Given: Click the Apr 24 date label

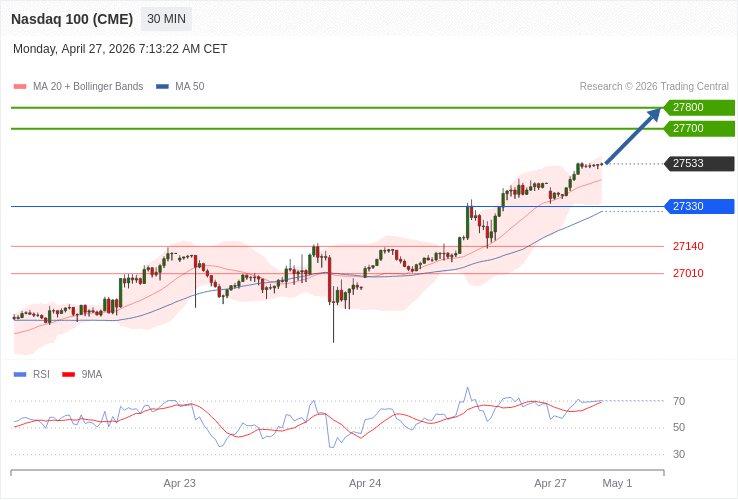Looking at the screenshot, I should click(365, 483).
